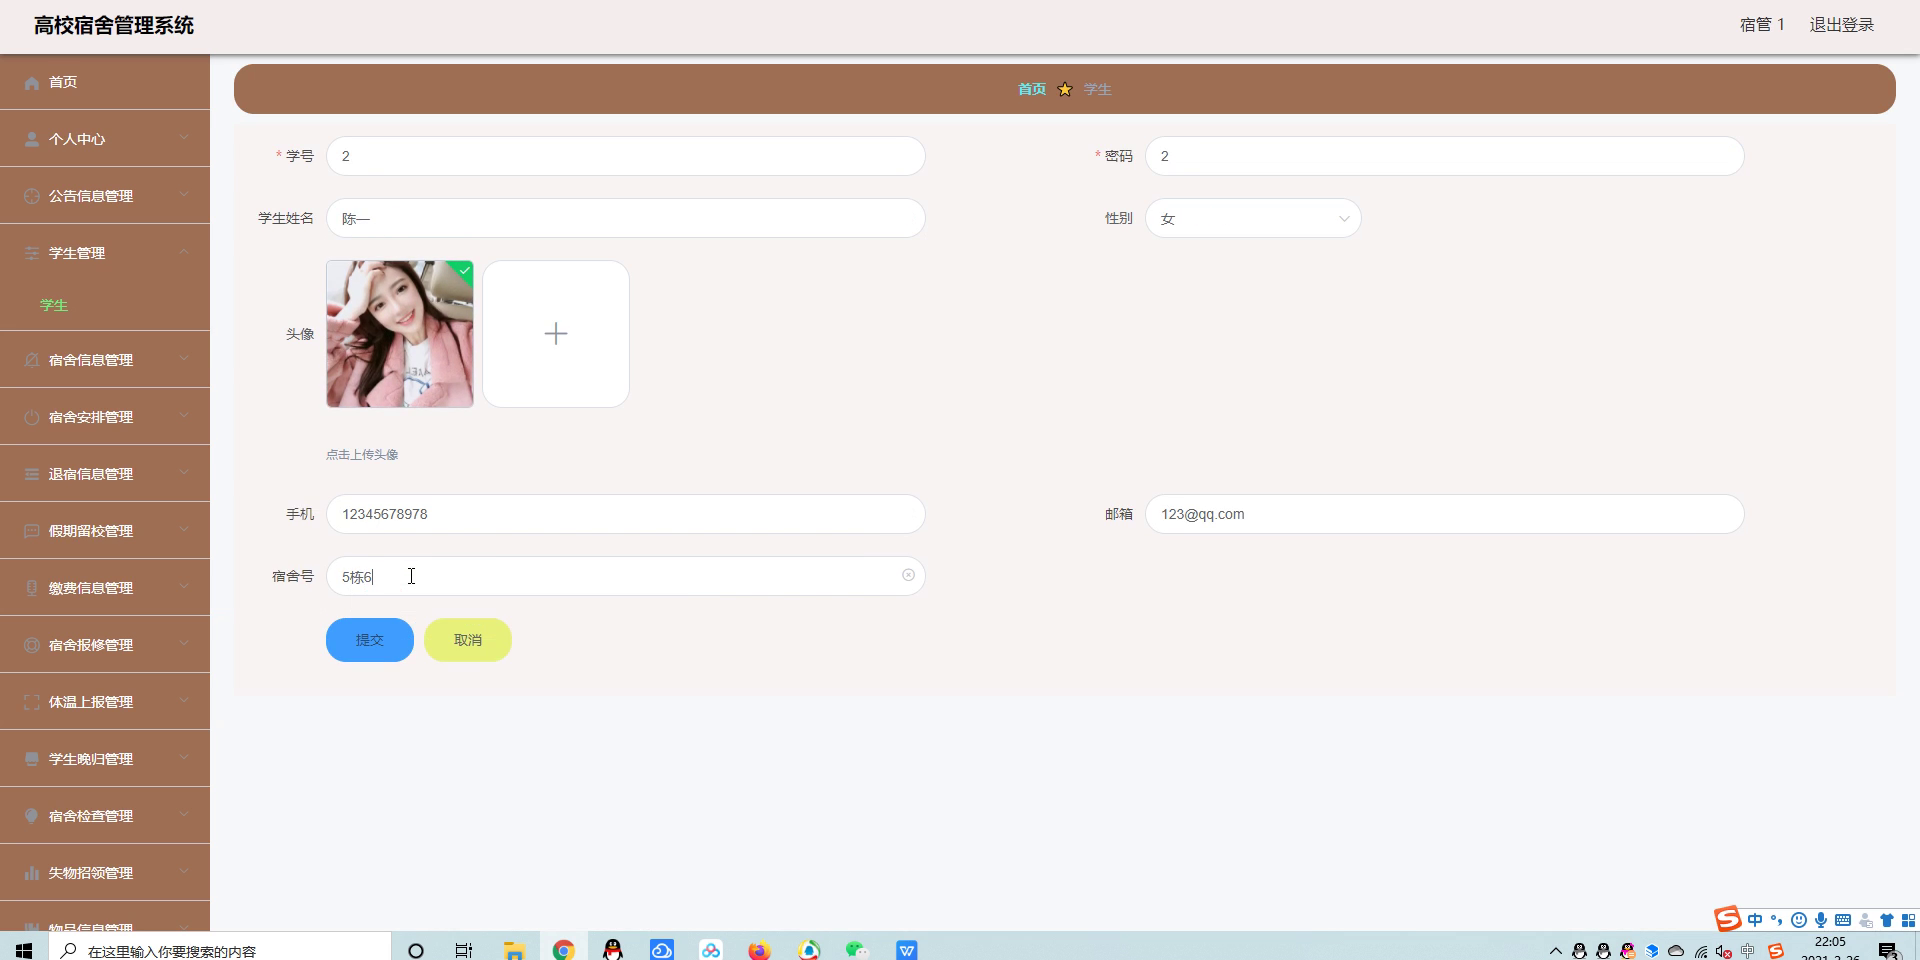Click the 首页 breadcrumb link

click(x=1032, y=90)
